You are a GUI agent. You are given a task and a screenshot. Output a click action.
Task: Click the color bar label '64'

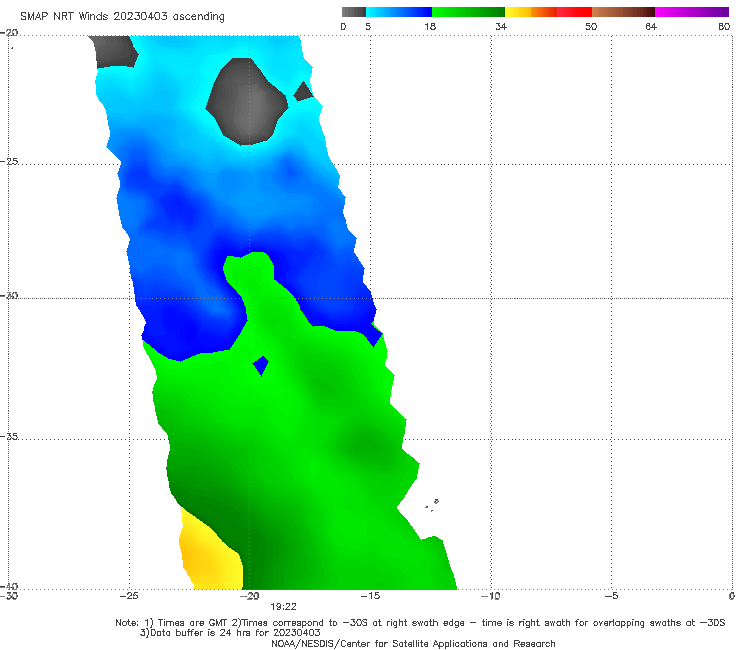pos(651,26)
